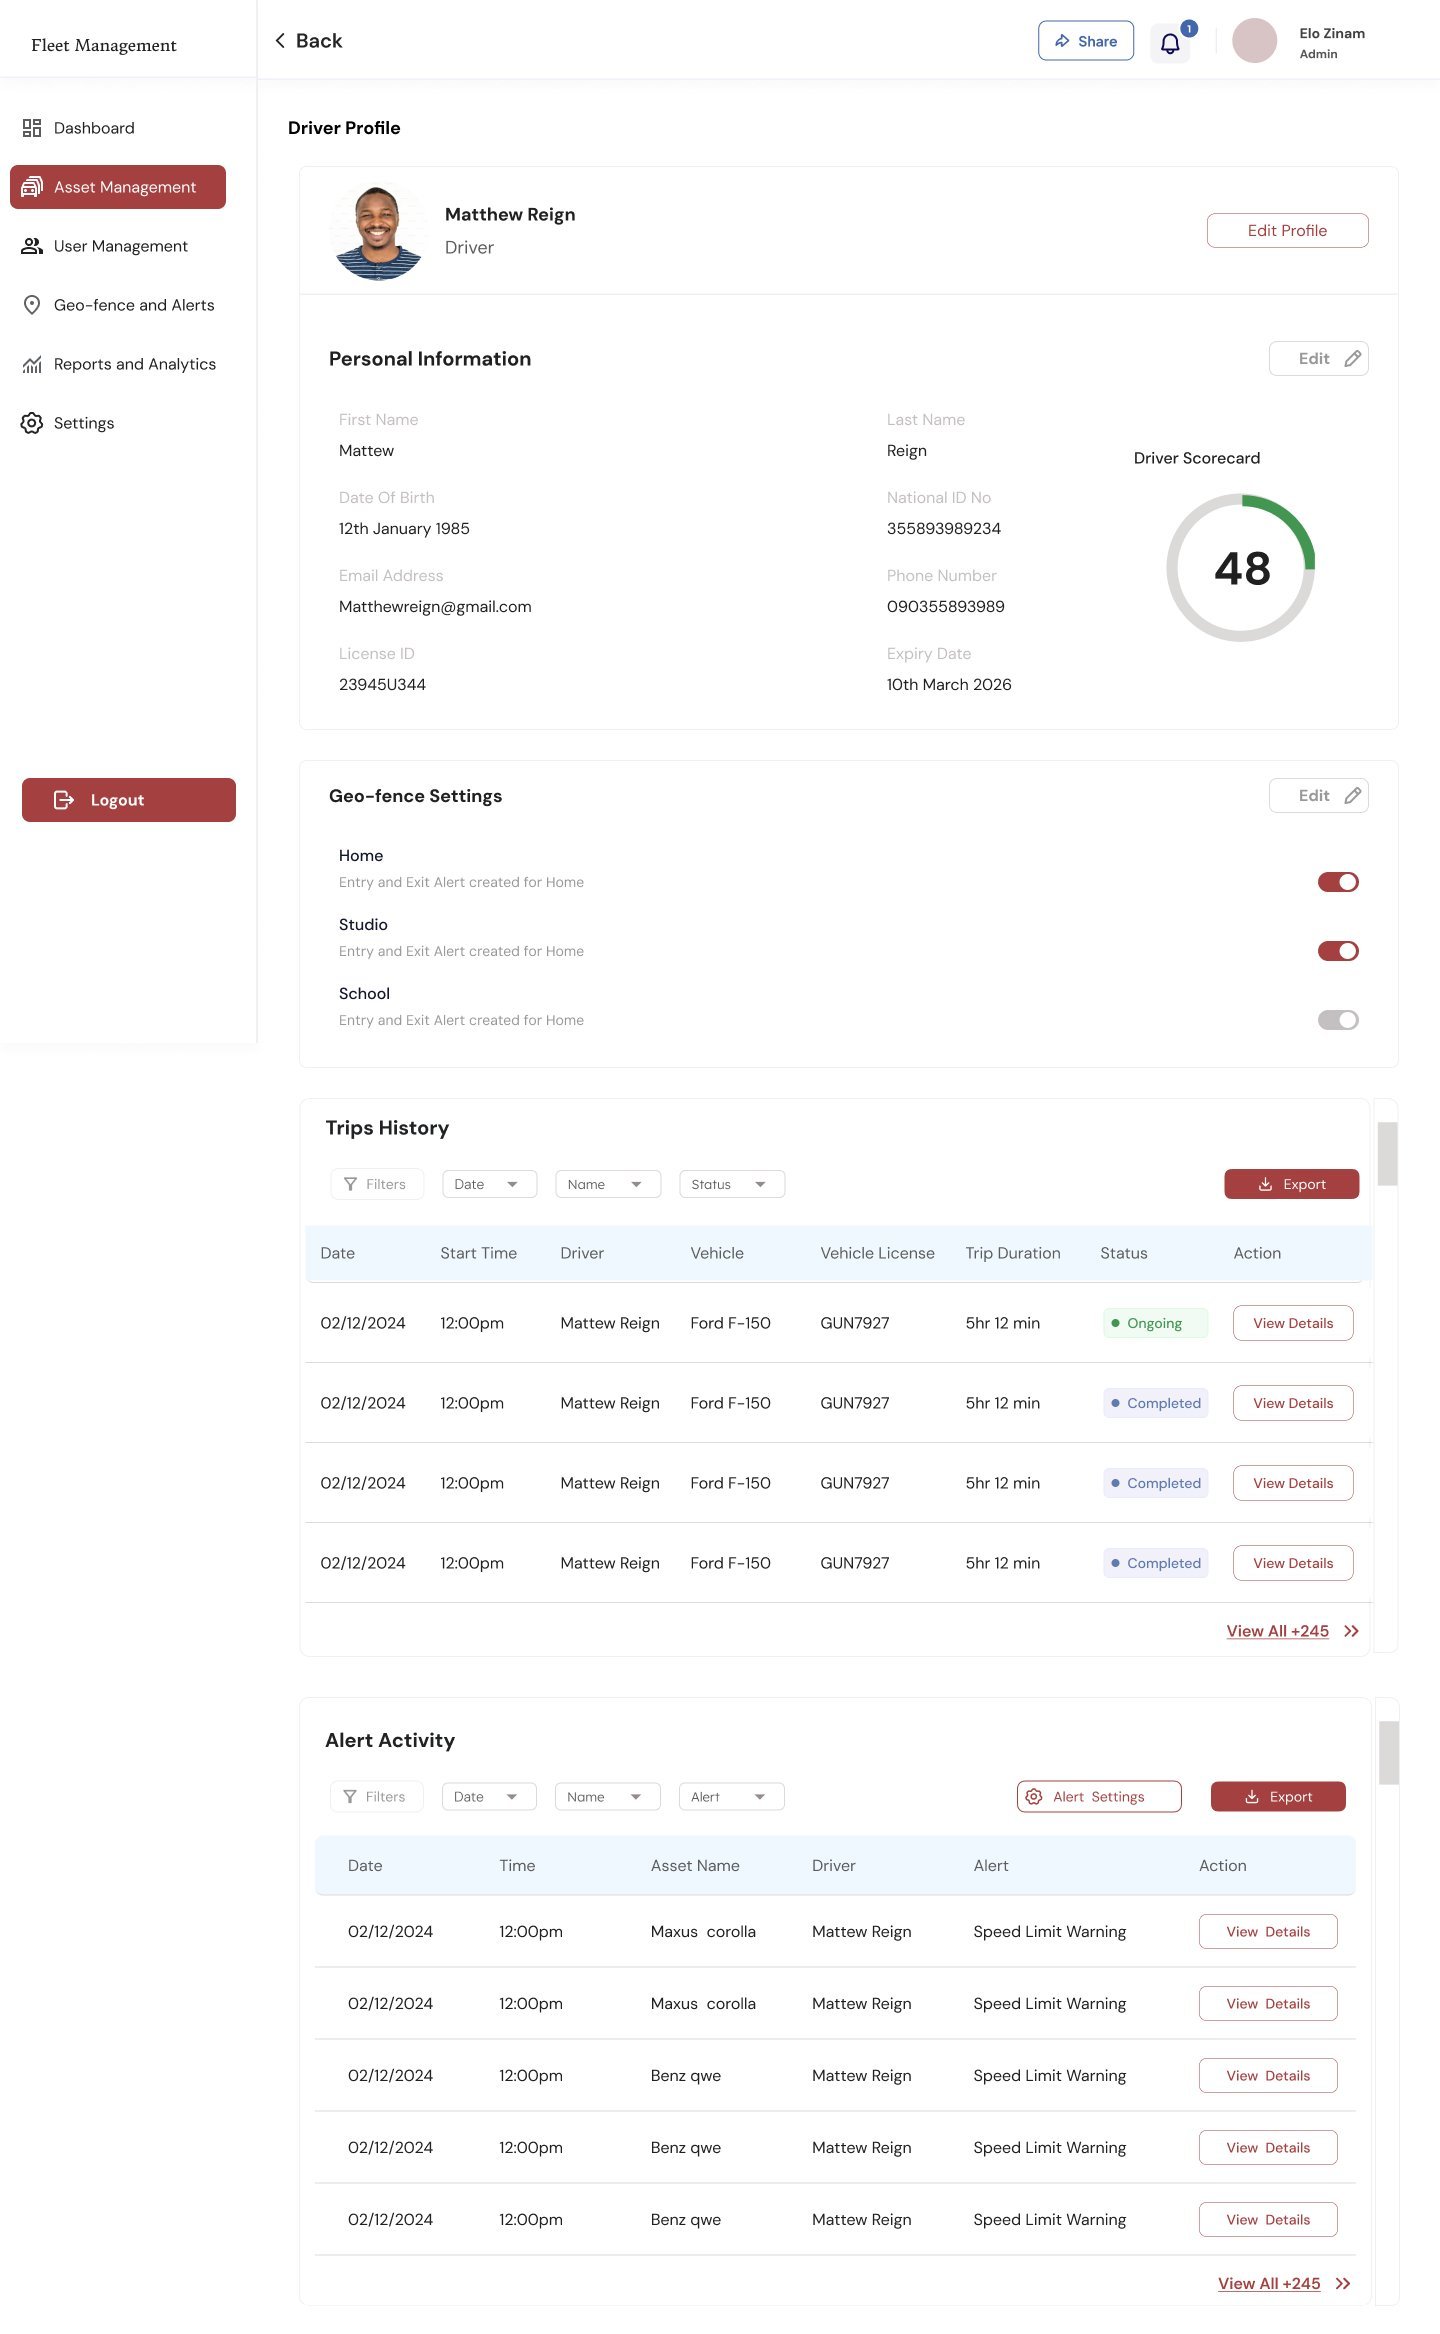Open Geo-fence and Alerts menu item
Viewport: 1440px width, 2334px height.
tap(118, 305)
